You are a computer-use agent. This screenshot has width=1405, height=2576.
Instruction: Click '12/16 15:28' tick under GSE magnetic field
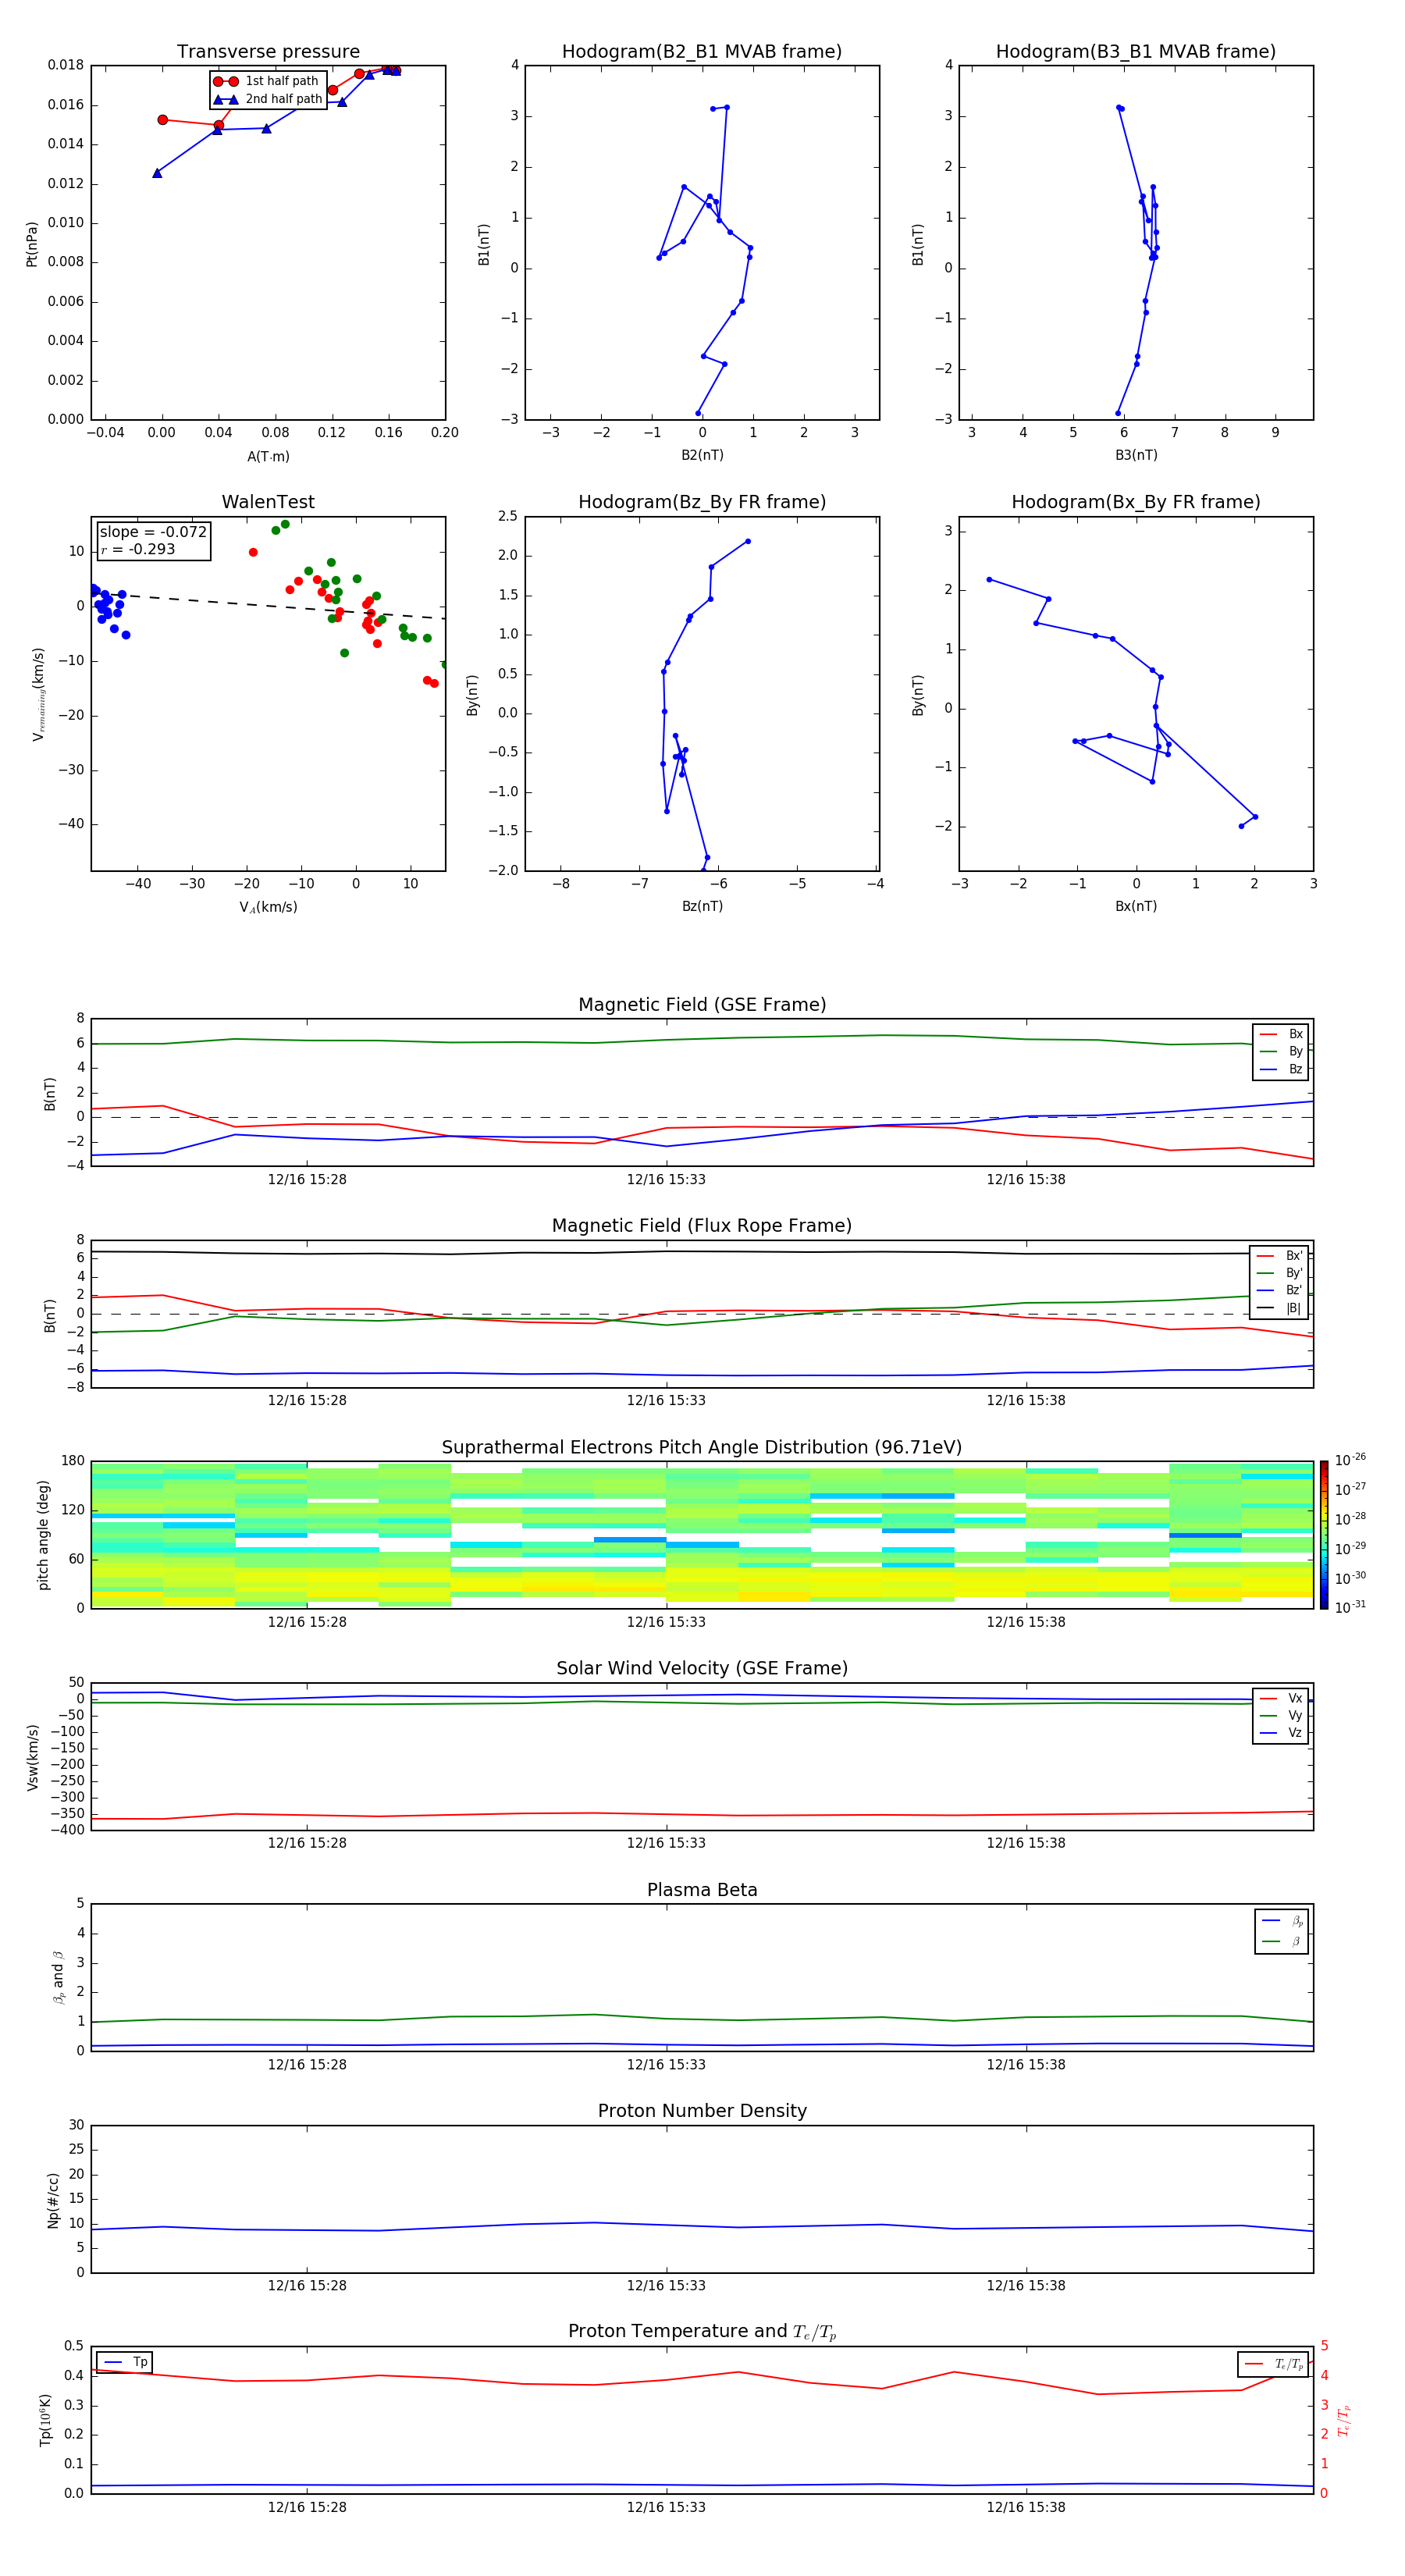click(x=307, y=1179)
